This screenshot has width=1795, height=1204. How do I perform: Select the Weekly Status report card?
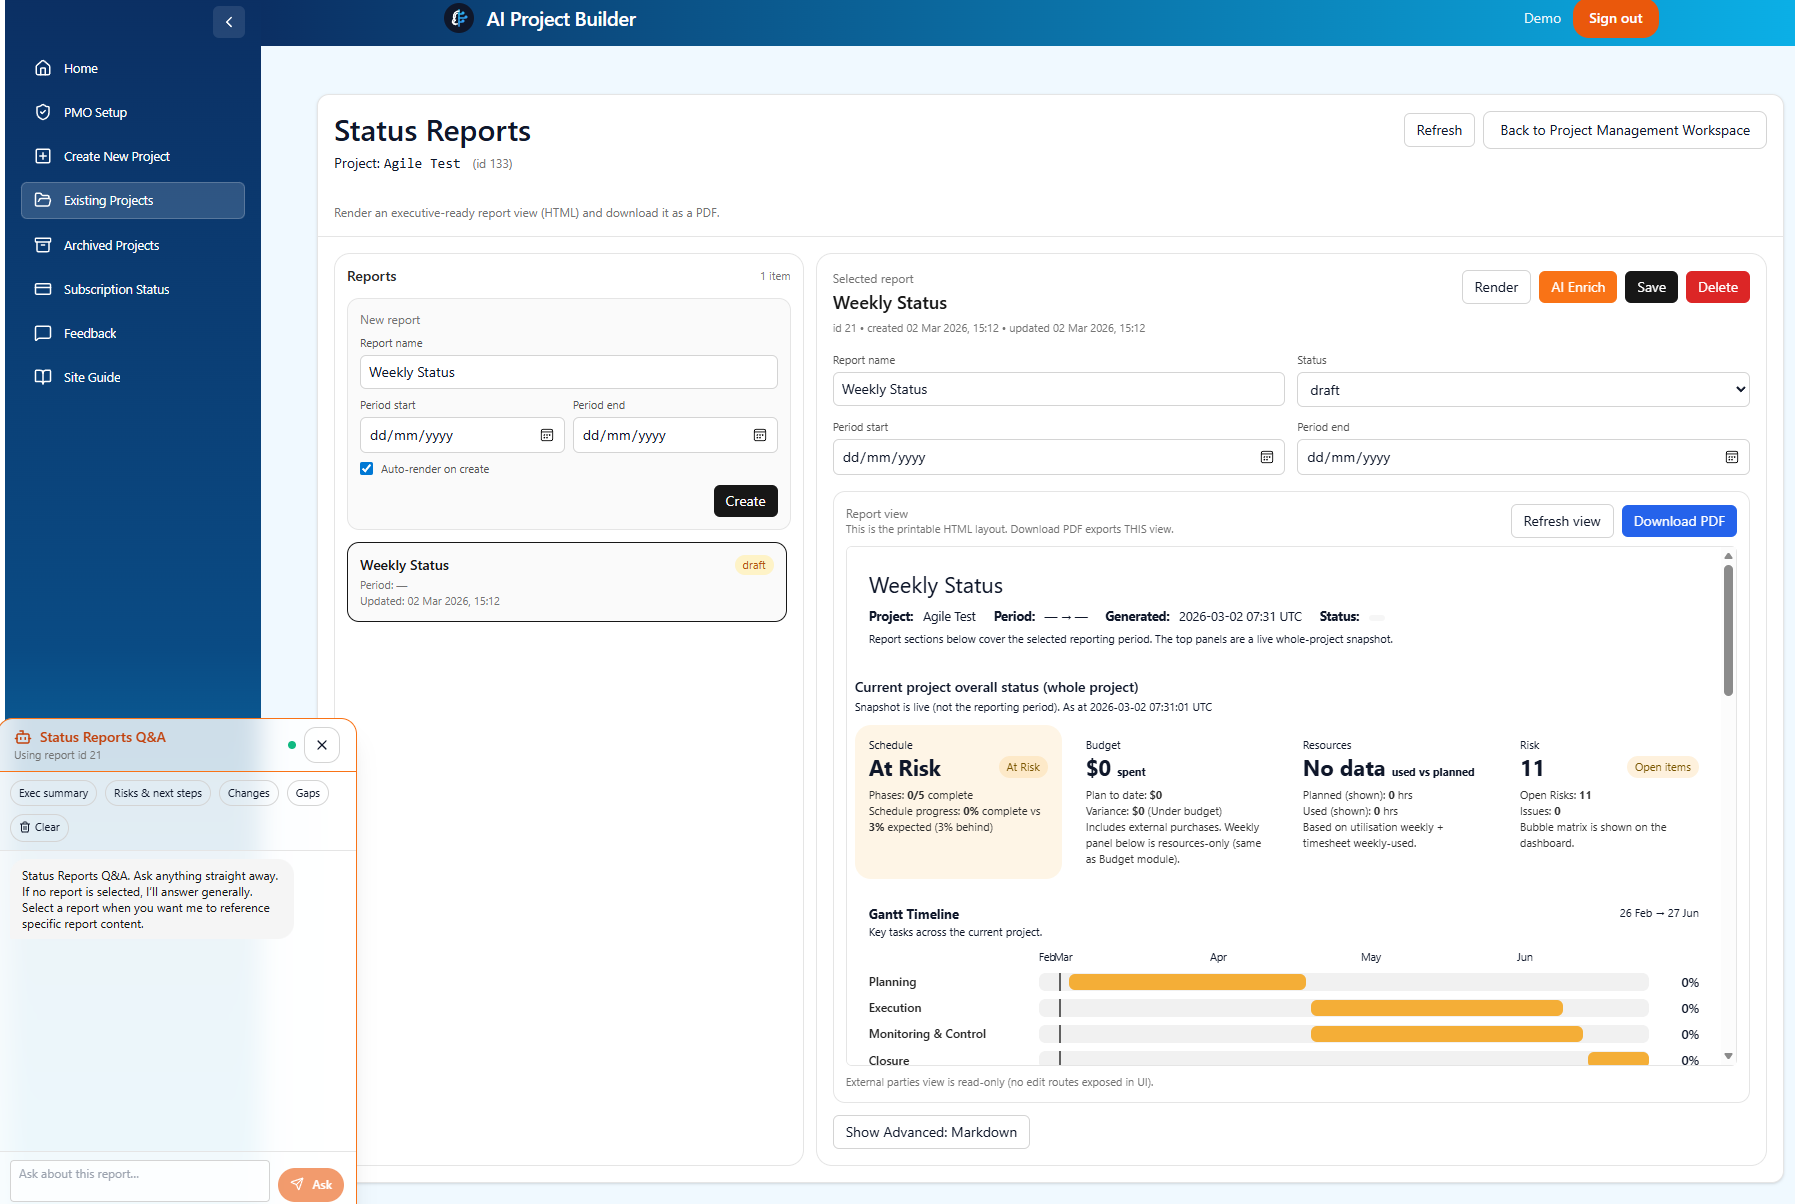point(567,582)
